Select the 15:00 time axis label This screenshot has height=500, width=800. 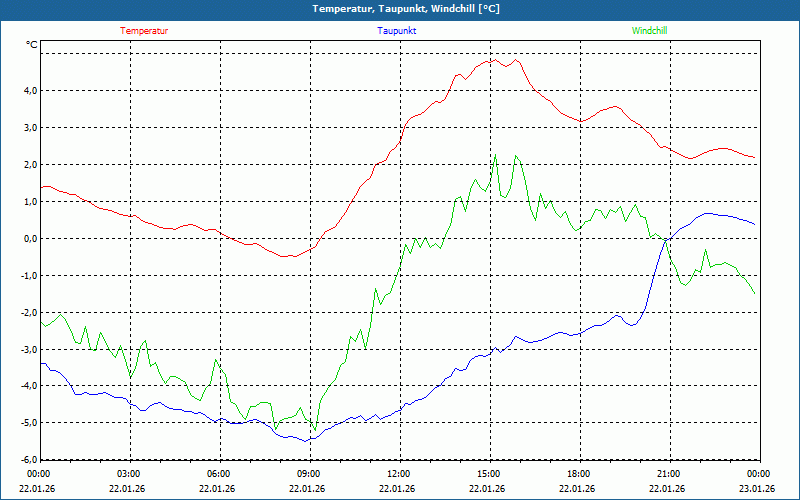(x=488, y=474)
